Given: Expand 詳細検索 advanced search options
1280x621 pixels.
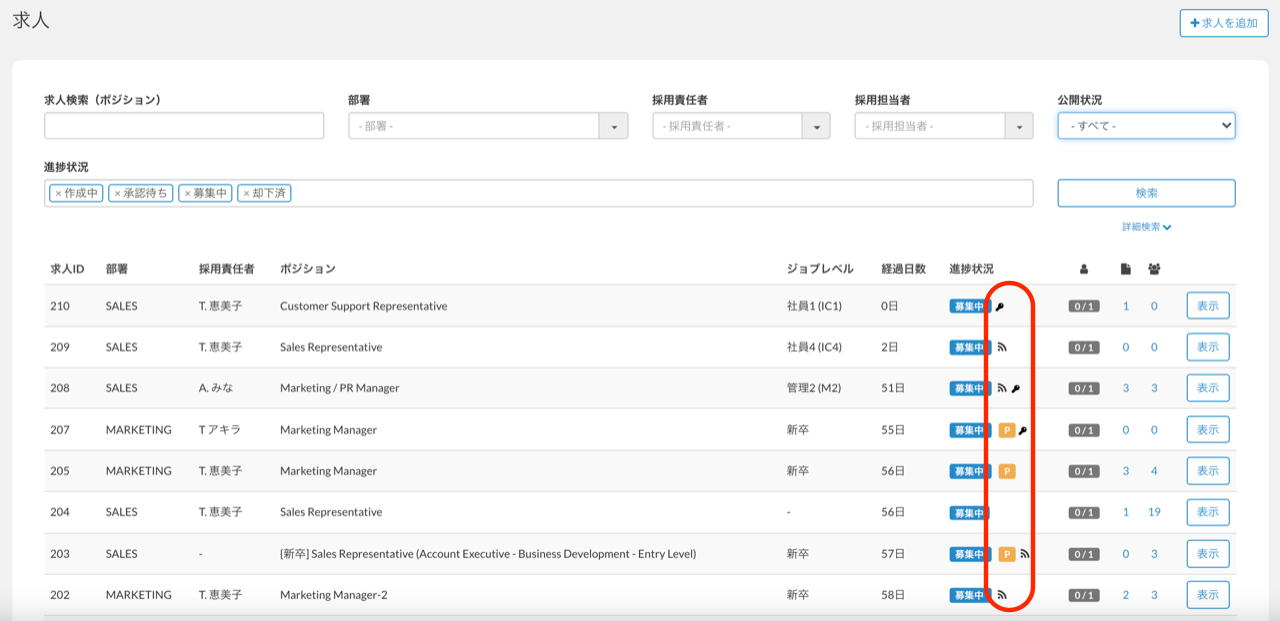Looking at the screenshot, I should pos(1146,227).
